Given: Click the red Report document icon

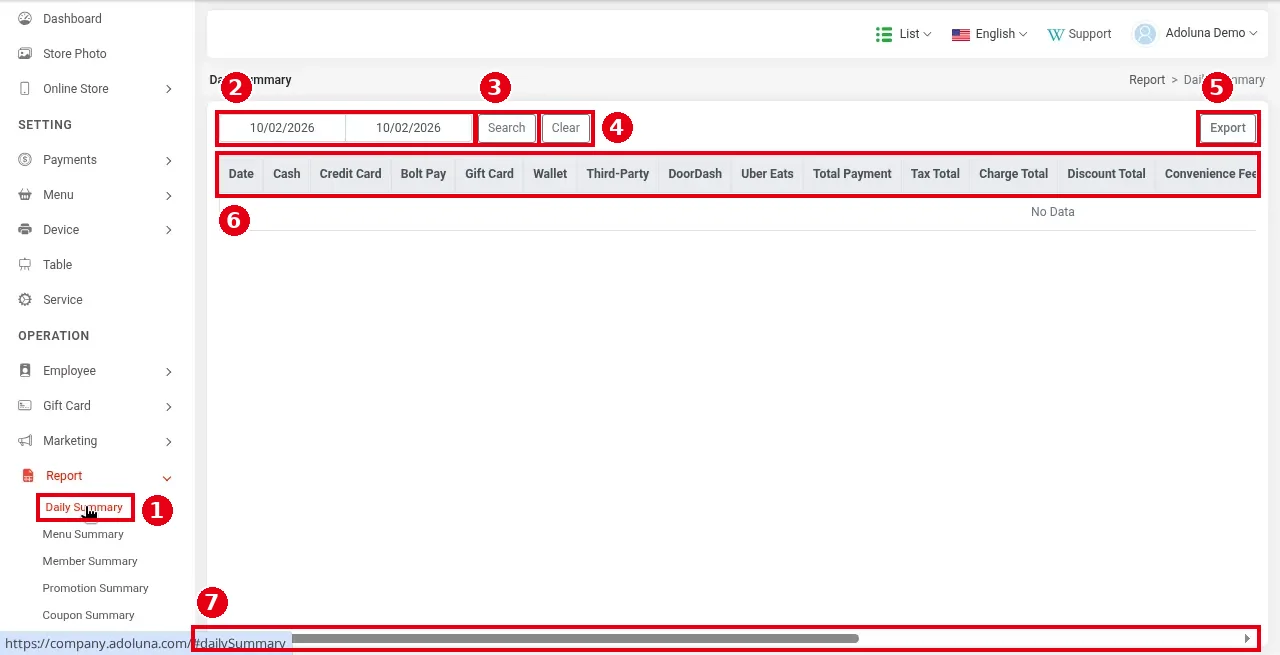Looking at the screenshot, I should pos(28,476).
